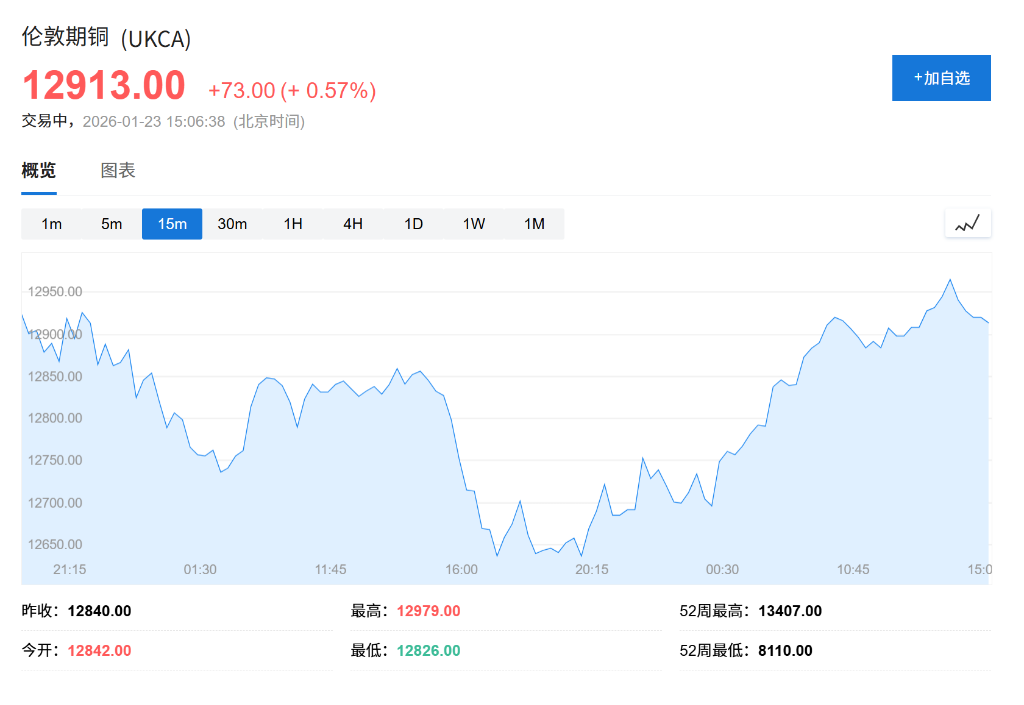Screen dimensions: 1024x705
Task: Switch the chart to 30m interval
Action: [x=232, y=223]
